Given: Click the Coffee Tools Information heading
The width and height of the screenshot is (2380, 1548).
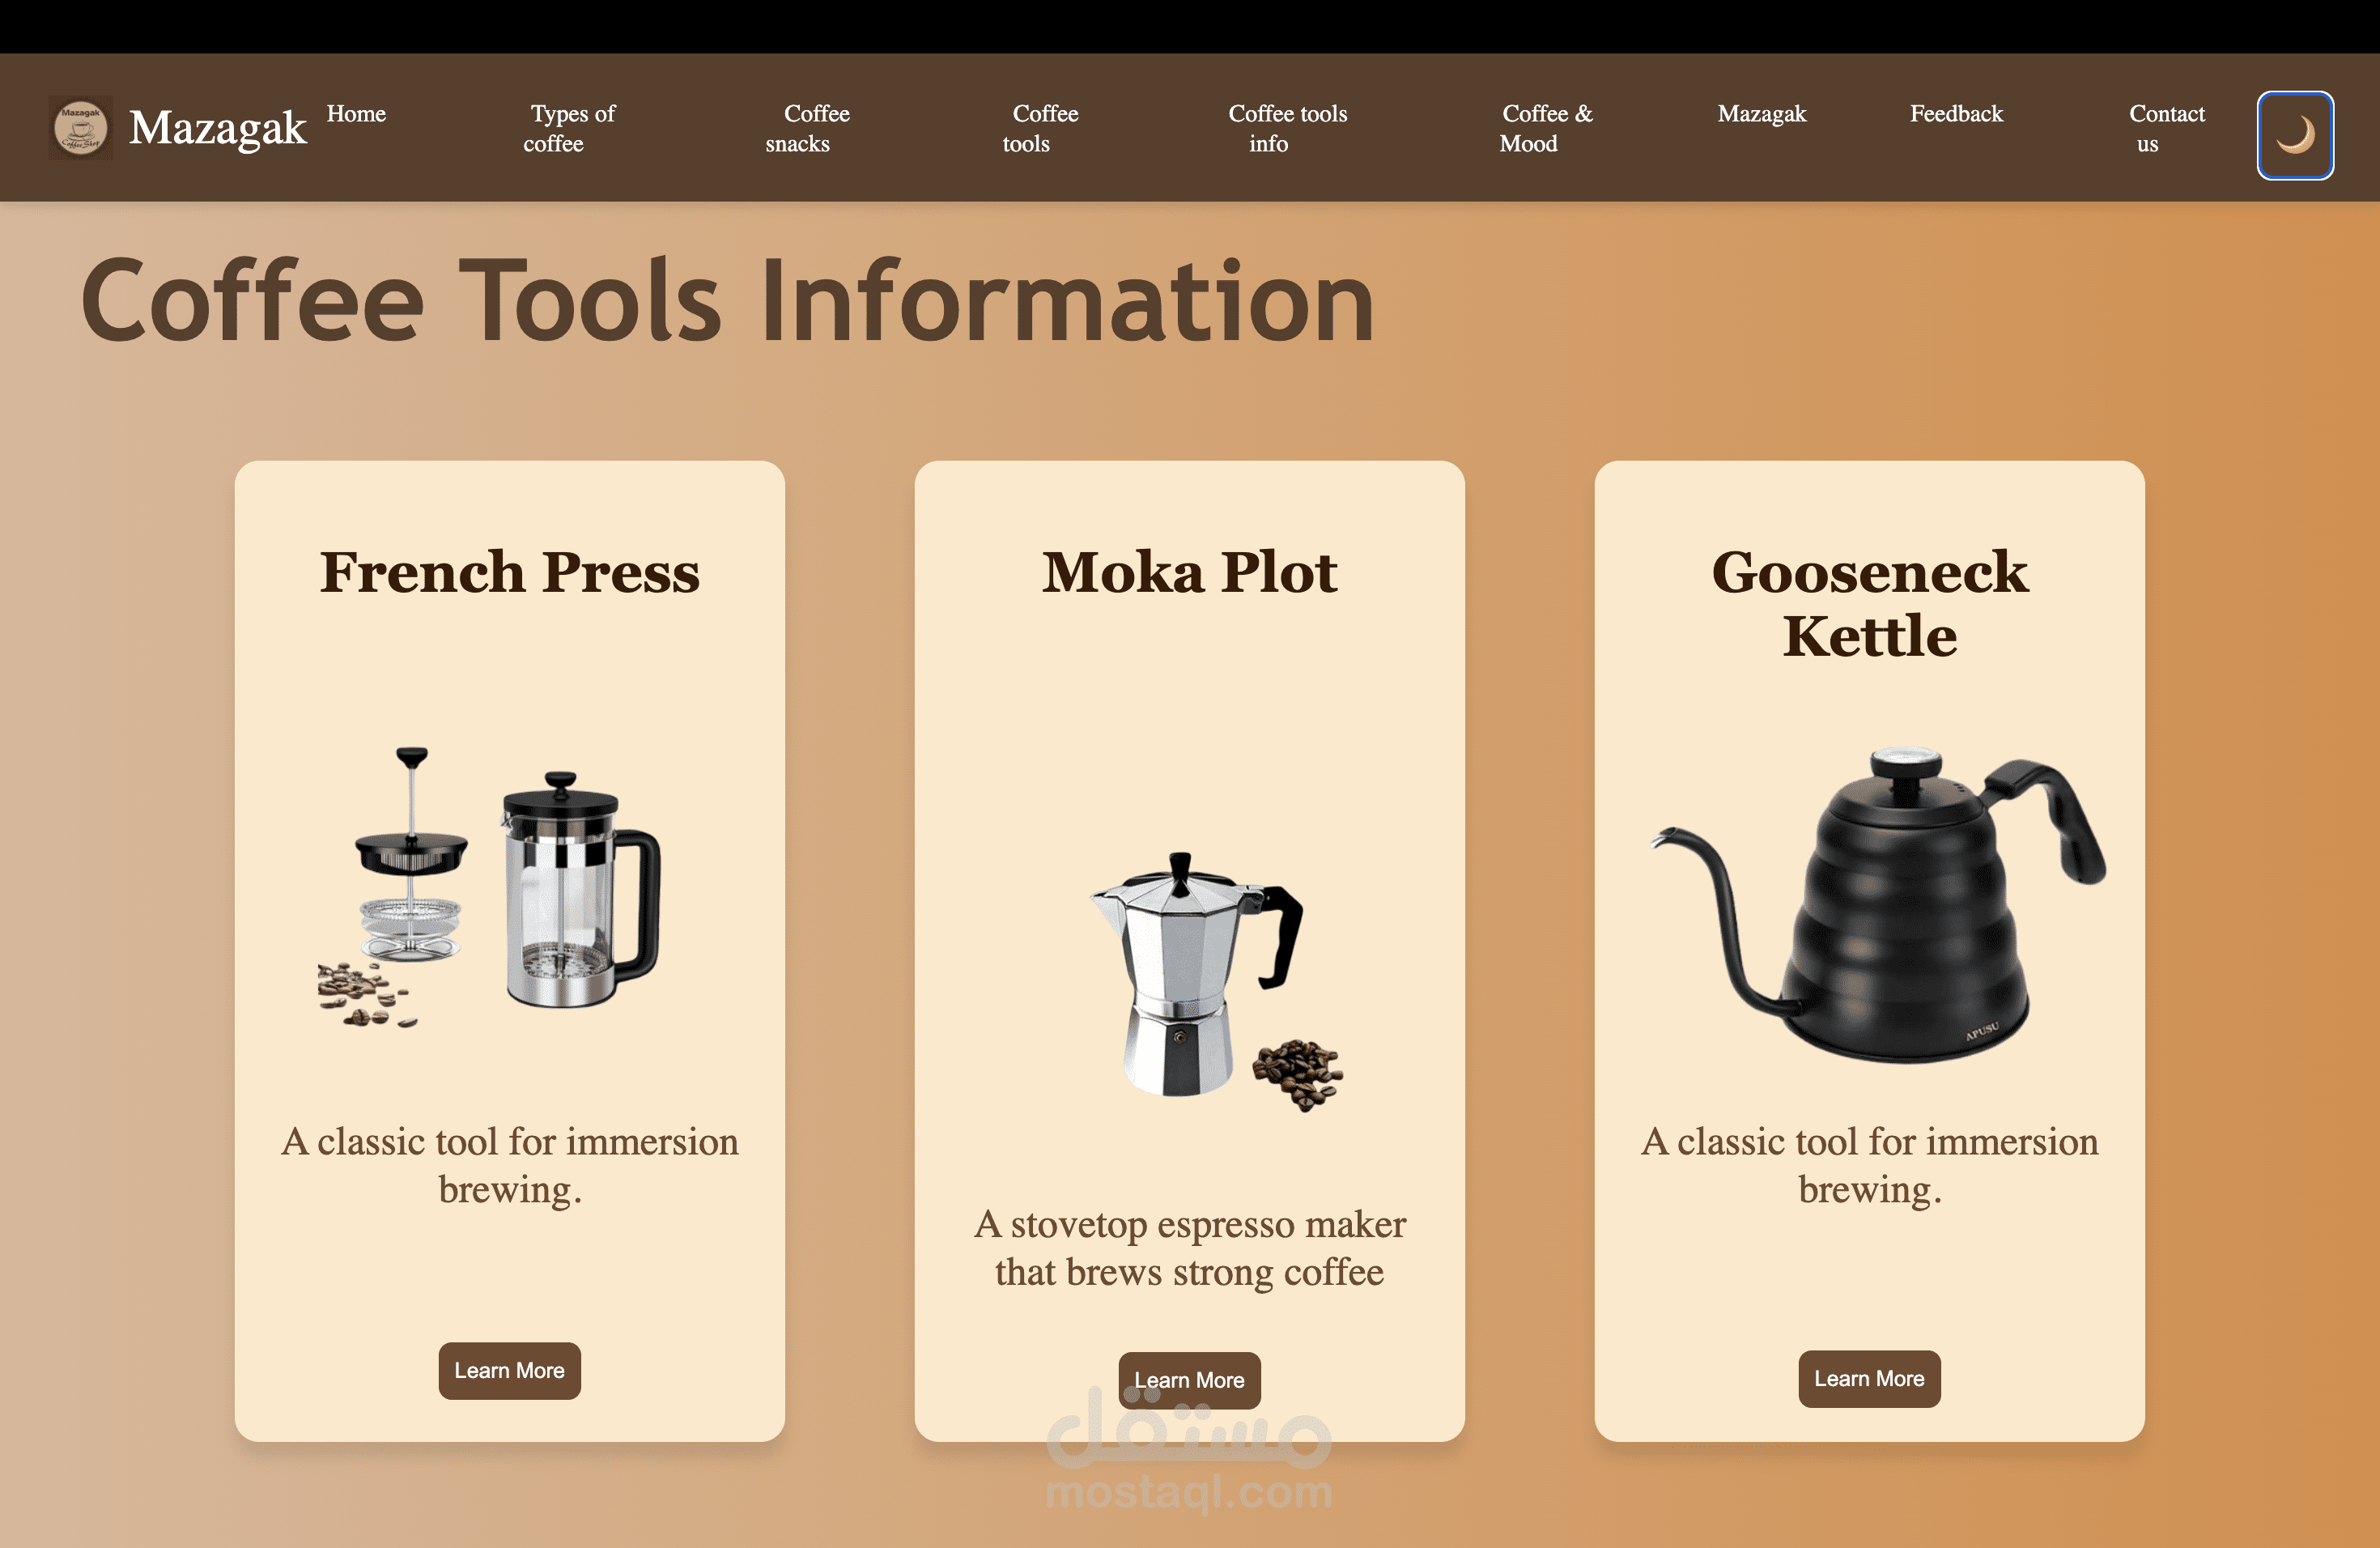Looking at the screenshot, I should 727,300.
